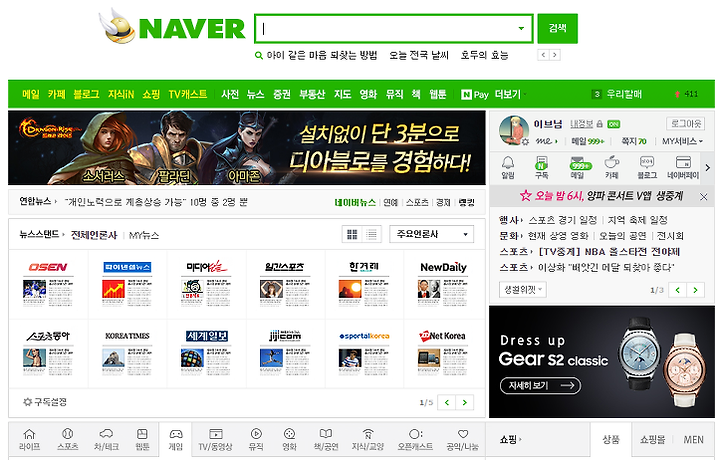Select the 오픈캐스트 icon tab
Viewport: 720px width, 460px height.
[x=415, y=440]
